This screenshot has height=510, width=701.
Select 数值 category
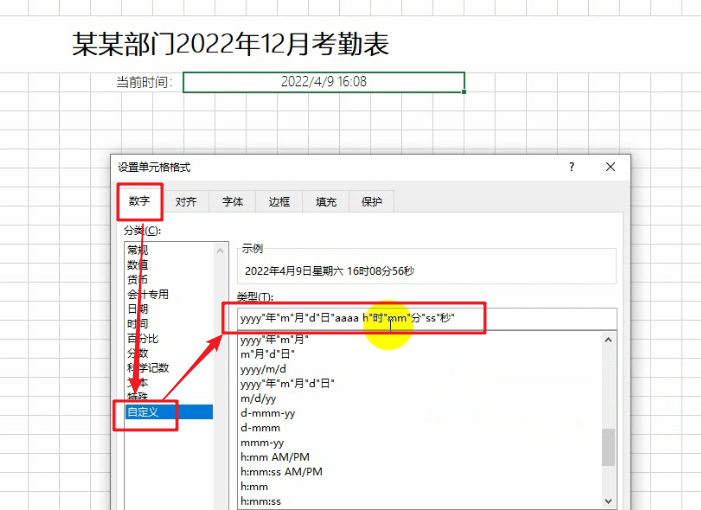[138, 265]
